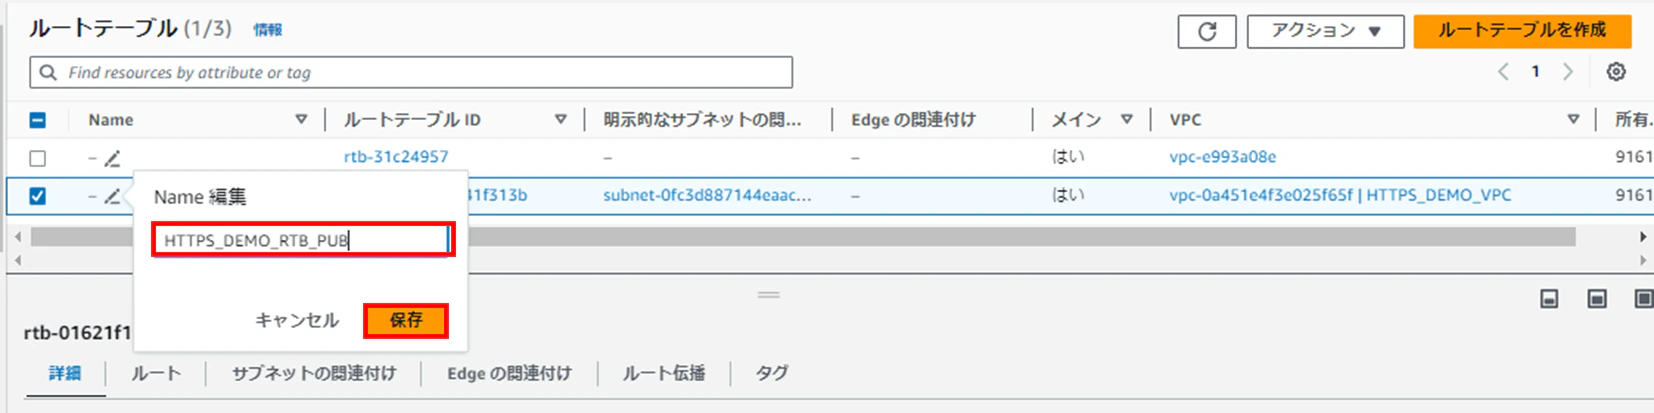Screen dimensions: 1654x413
Task: Select the rtb-31c24957 row checkbox
Action: [x=37, y=158]
